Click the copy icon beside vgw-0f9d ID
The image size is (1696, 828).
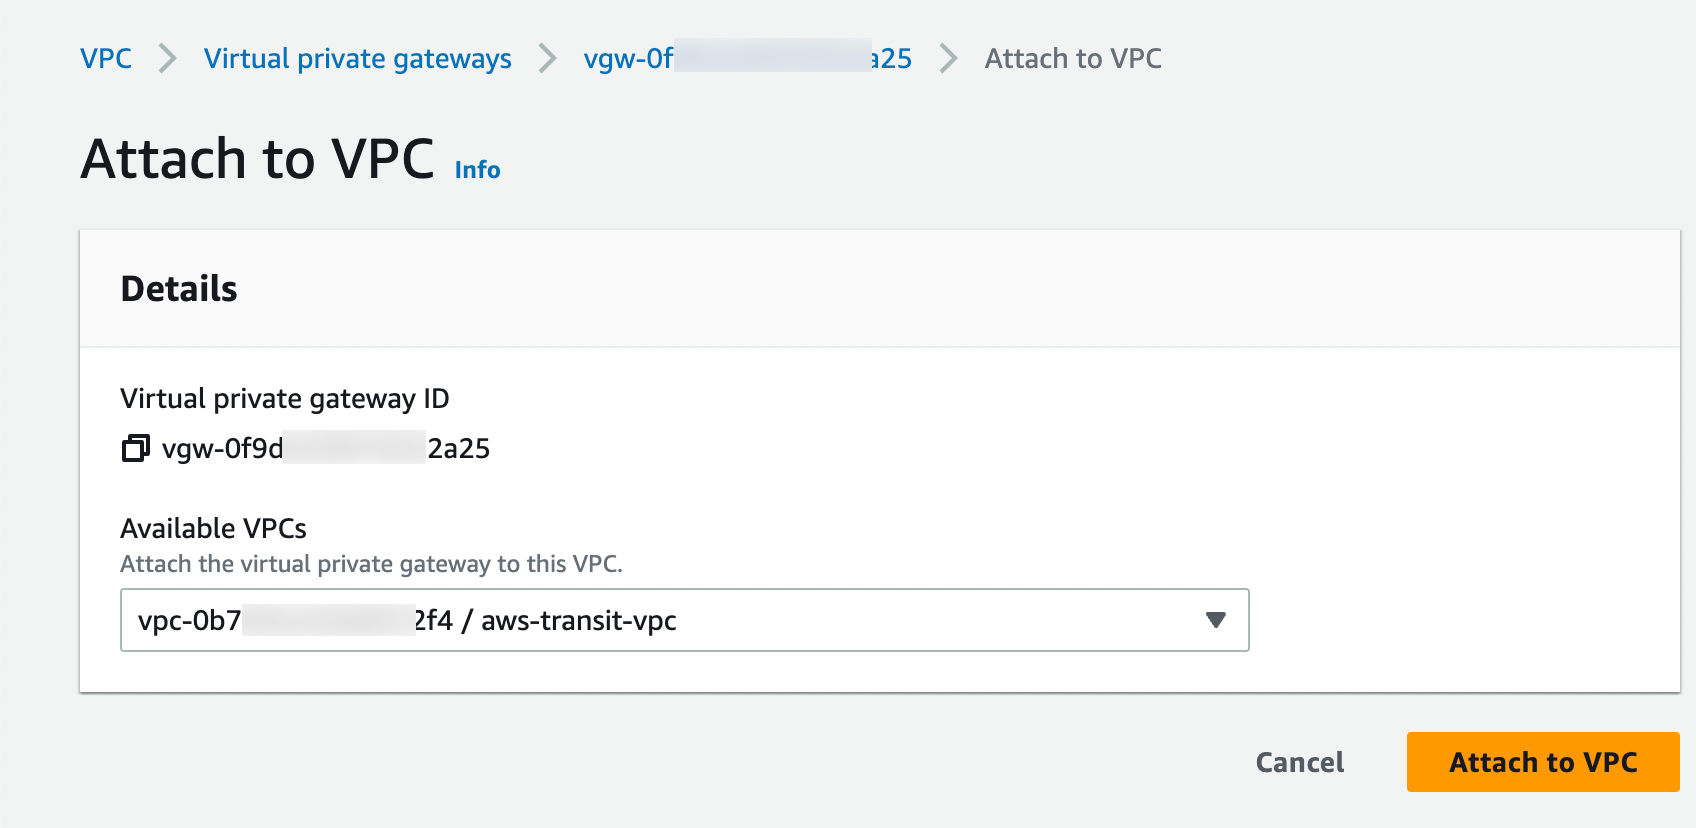[133, 448]
